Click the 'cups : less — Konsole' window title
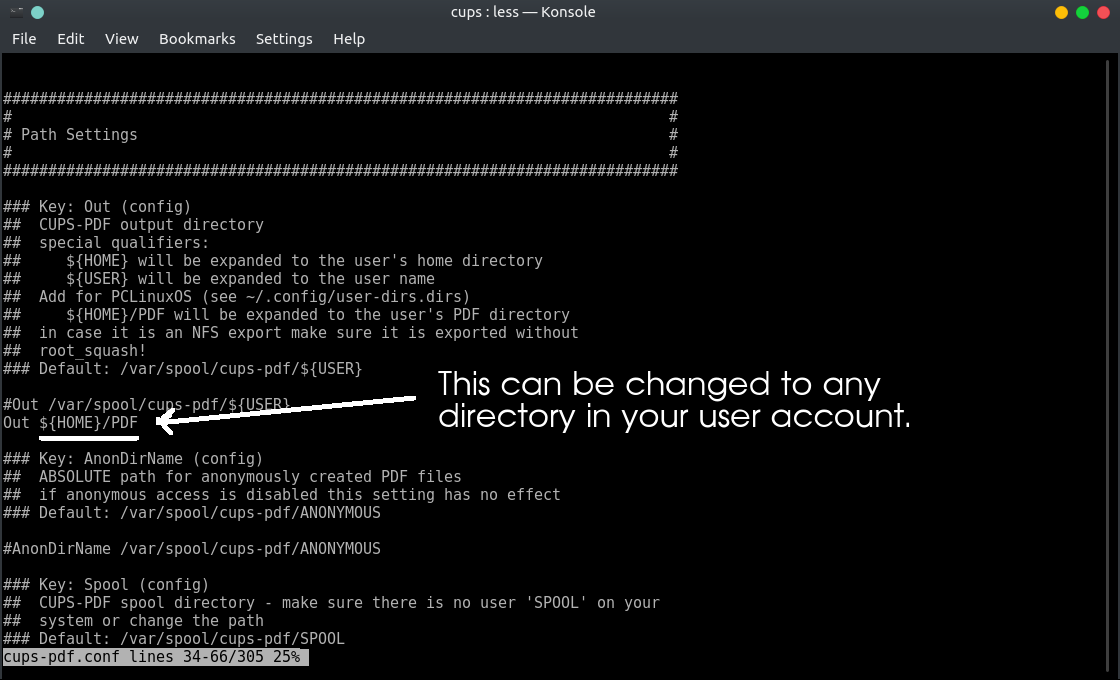The width and height of the screenshot is (1120, 680). (523, 12)
